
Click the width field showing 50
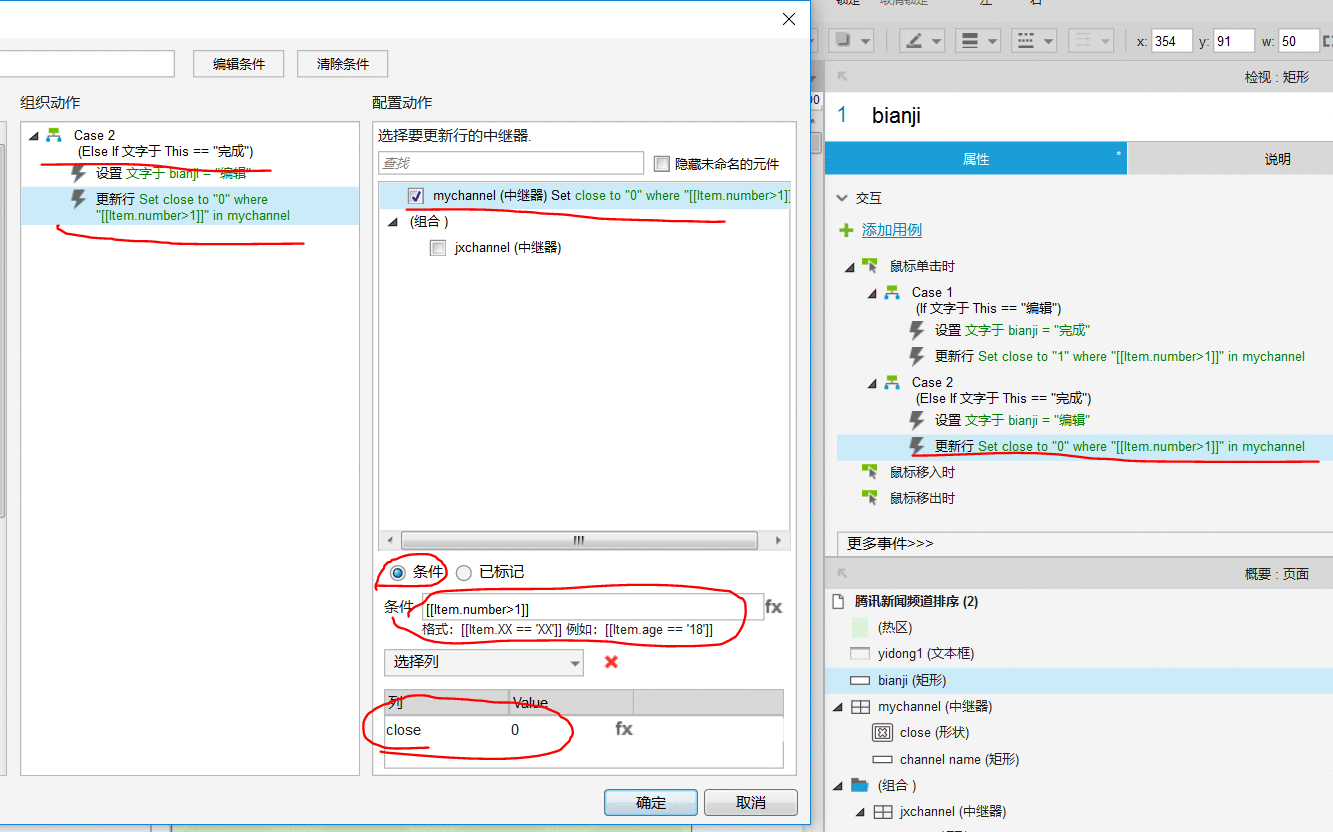pos(1298,41)
